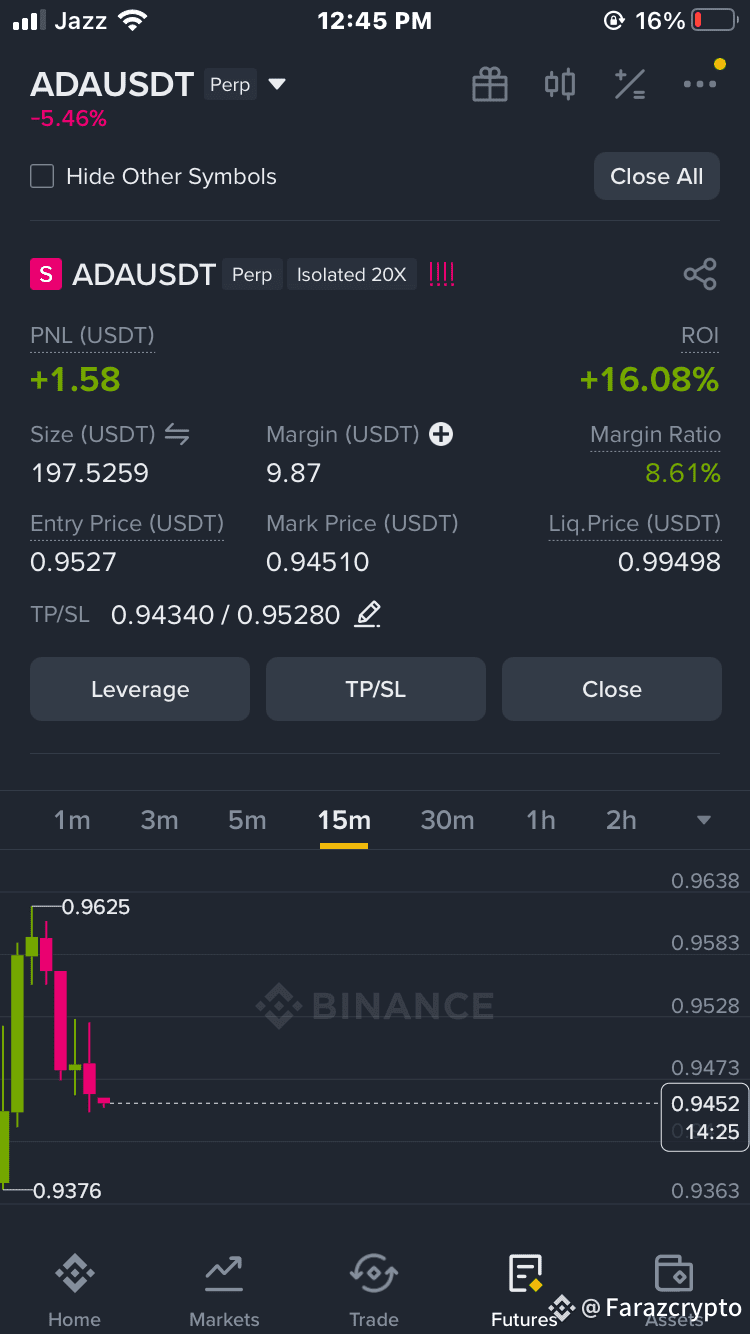Tap the 0.9625 high marker on chart
Screen dimensions: 750x1334
tap(96, 907)
